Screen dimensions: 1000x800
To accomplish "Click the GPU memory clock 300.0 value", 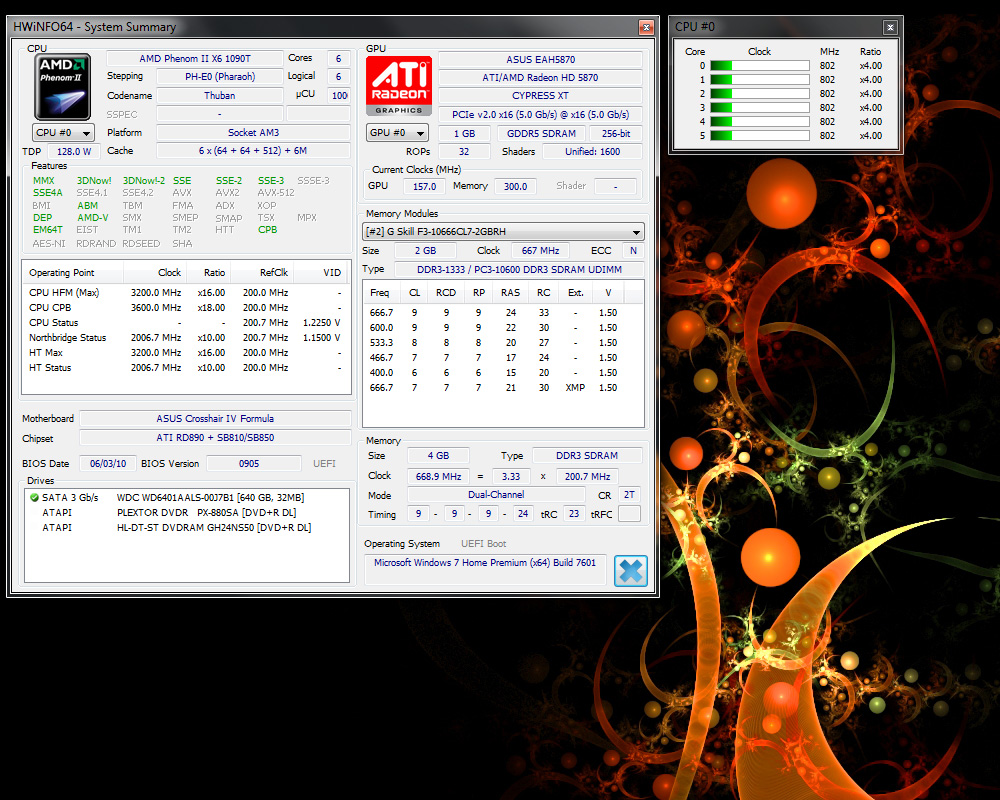I will tap(515, 186).
